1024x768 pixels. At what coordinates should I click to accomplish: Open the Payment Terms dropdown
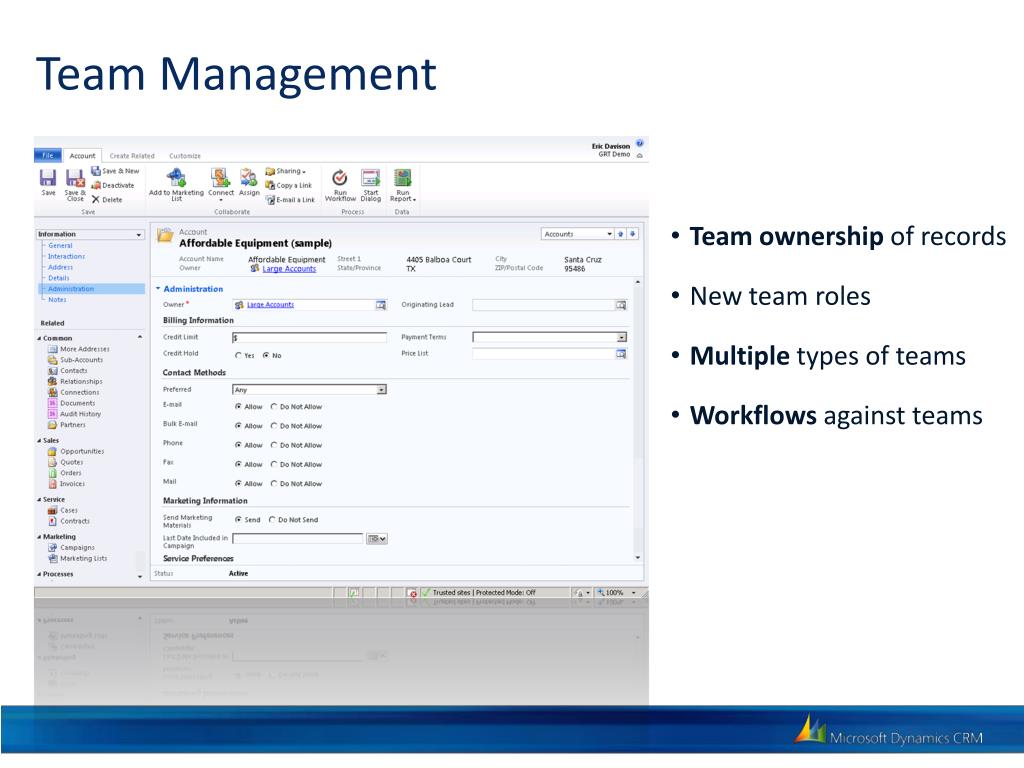pos(622,338)
